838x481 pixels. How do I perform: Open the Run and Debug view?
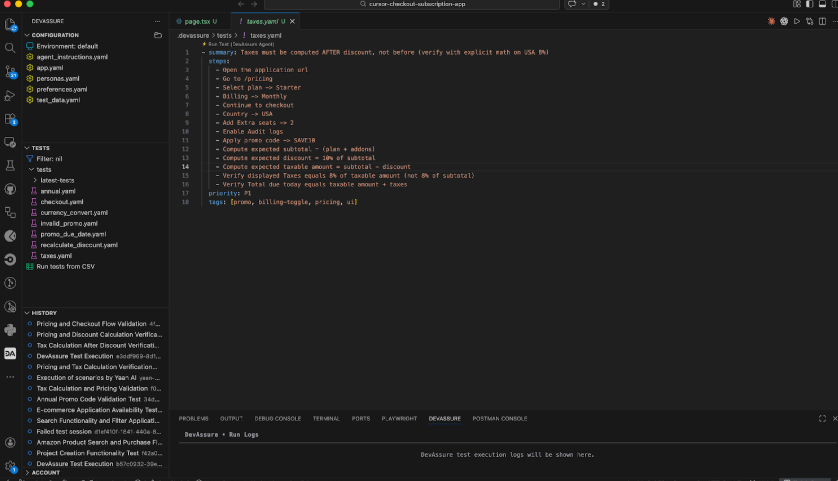tap(10, 95)
